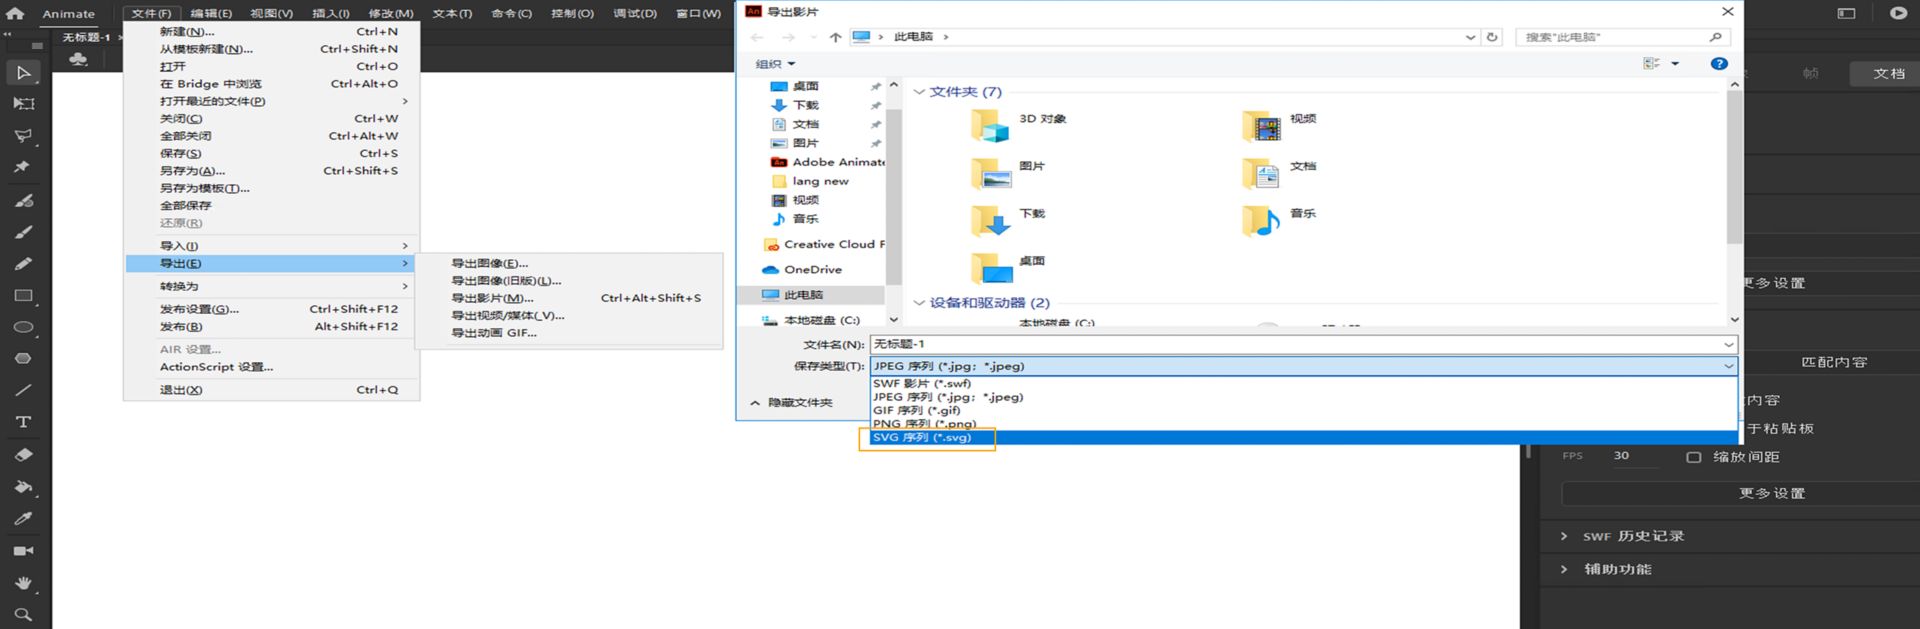The height and width of the screenshot is (629, 1920).
Task: Select OneDrive in navigation pane
Action: pyautogui.click(x=813, y=270)
